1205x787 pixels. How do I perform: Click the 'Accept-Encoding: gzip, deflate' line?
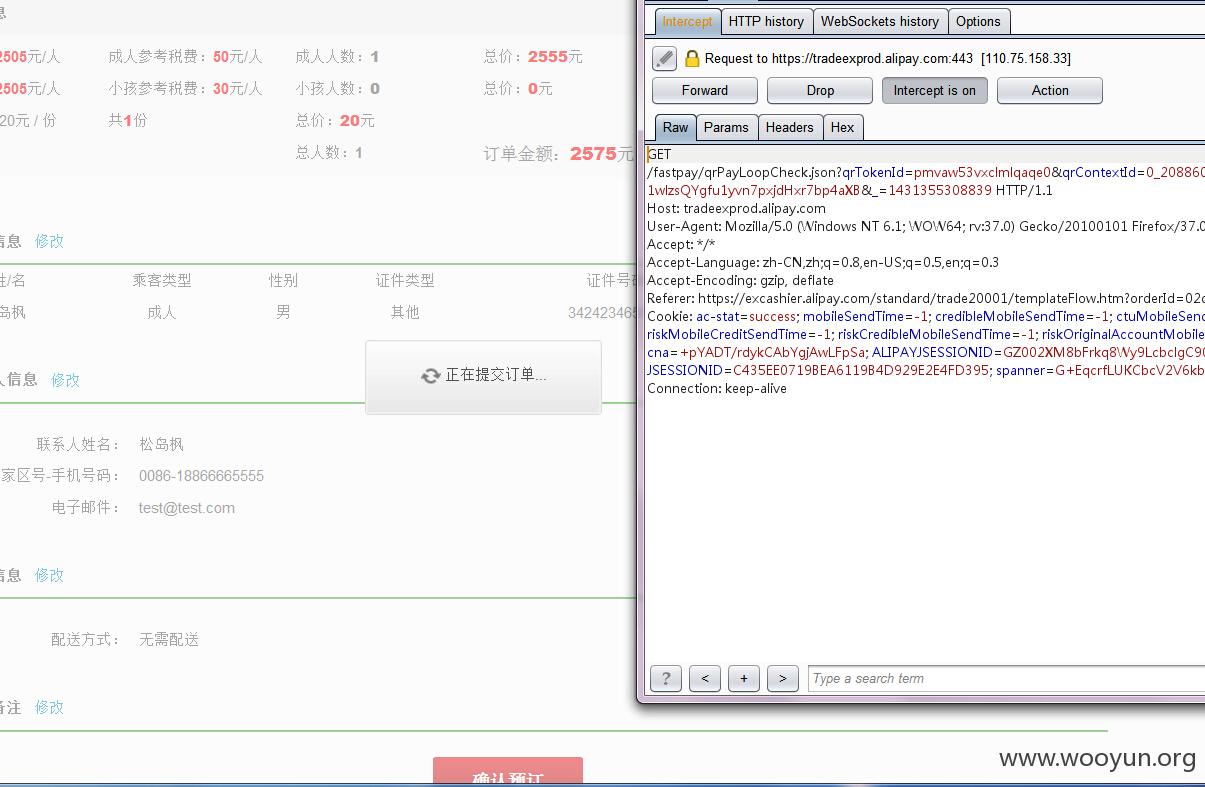pyautogui.click(x=740, y=280)
